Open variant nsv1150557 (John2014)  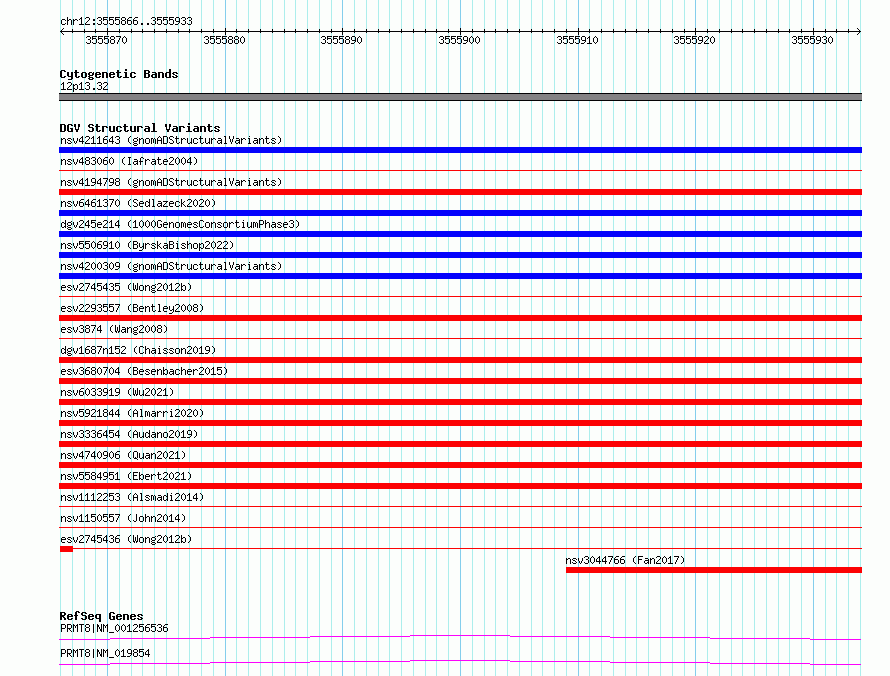pyautogui.click(x=123, y=518)
